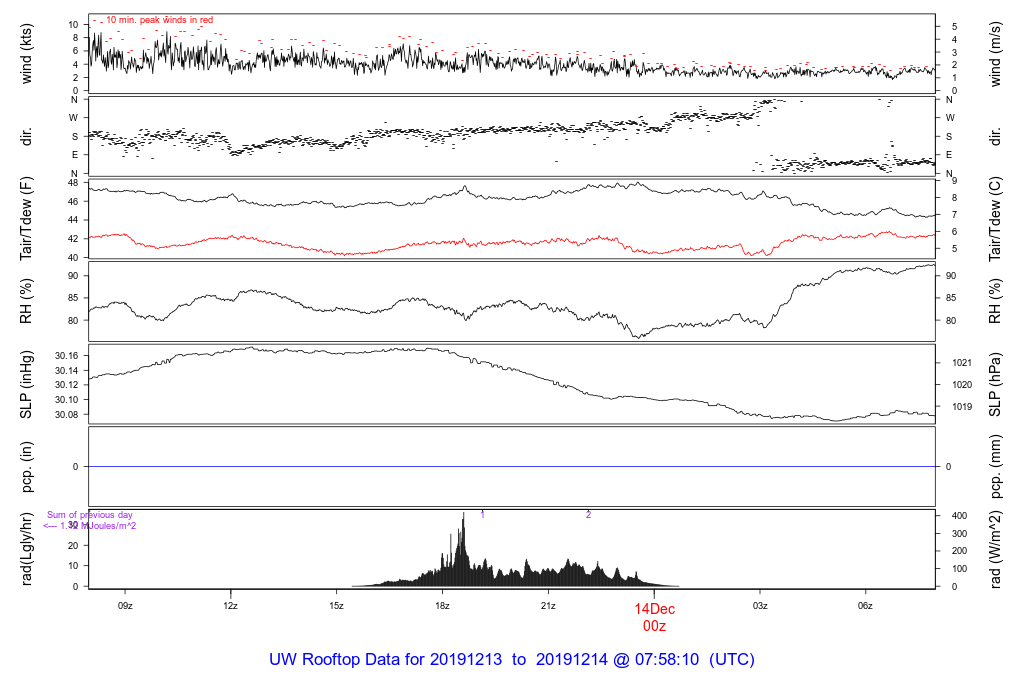
Task: Click the purple "1" marker in radiation panel
Action: coord(483,515)
